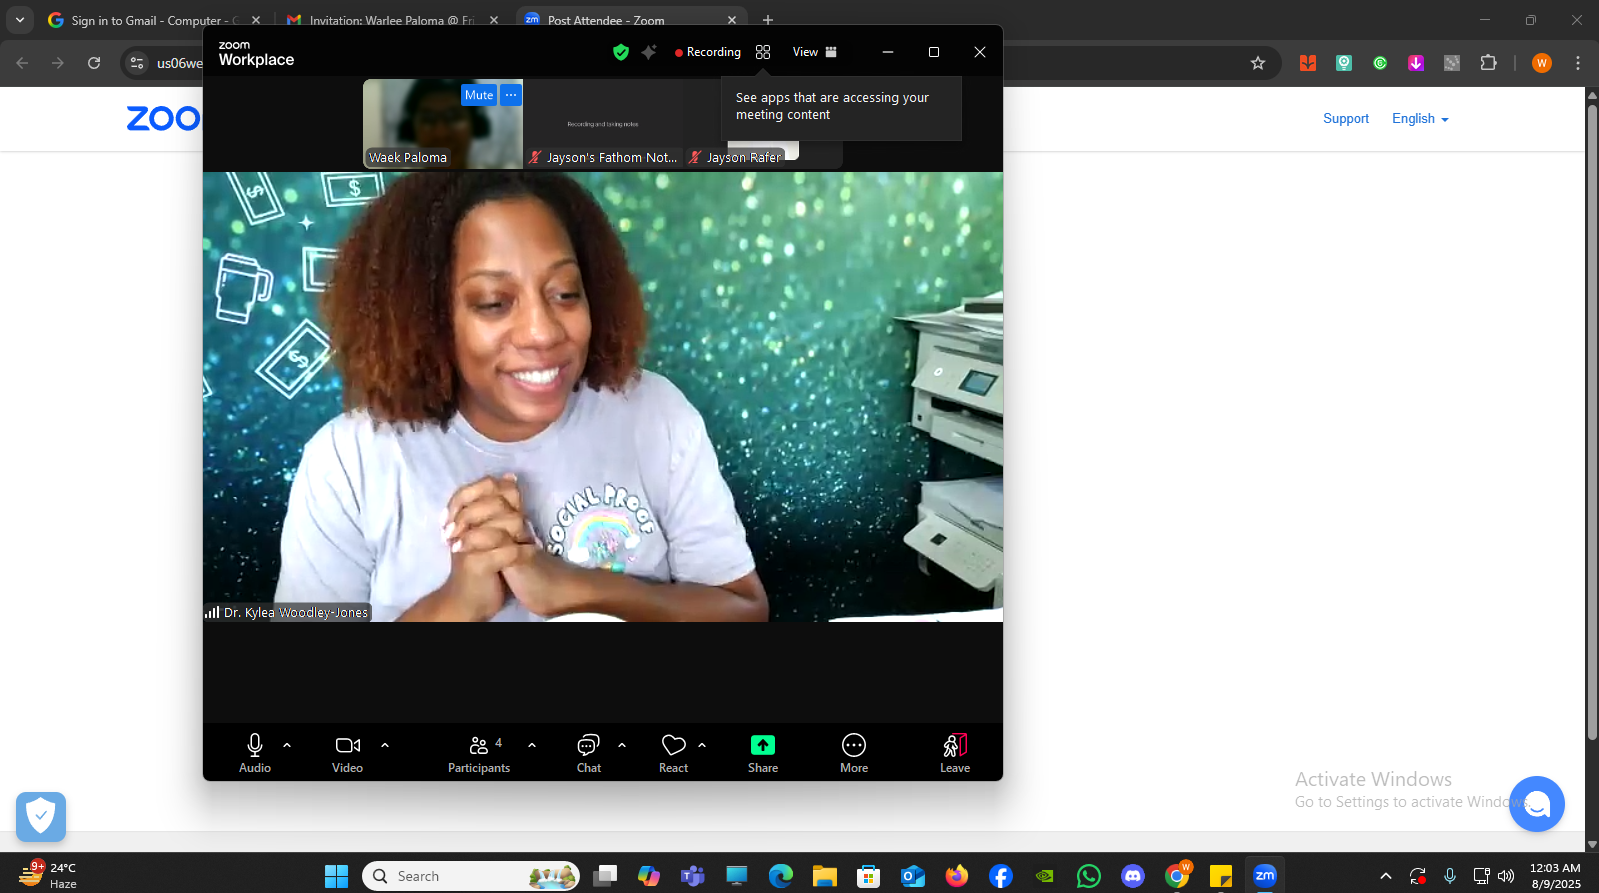Viewport: 1599px width, 893px height.
Task: Click the Recording indicator
Action: coord(708,52)
